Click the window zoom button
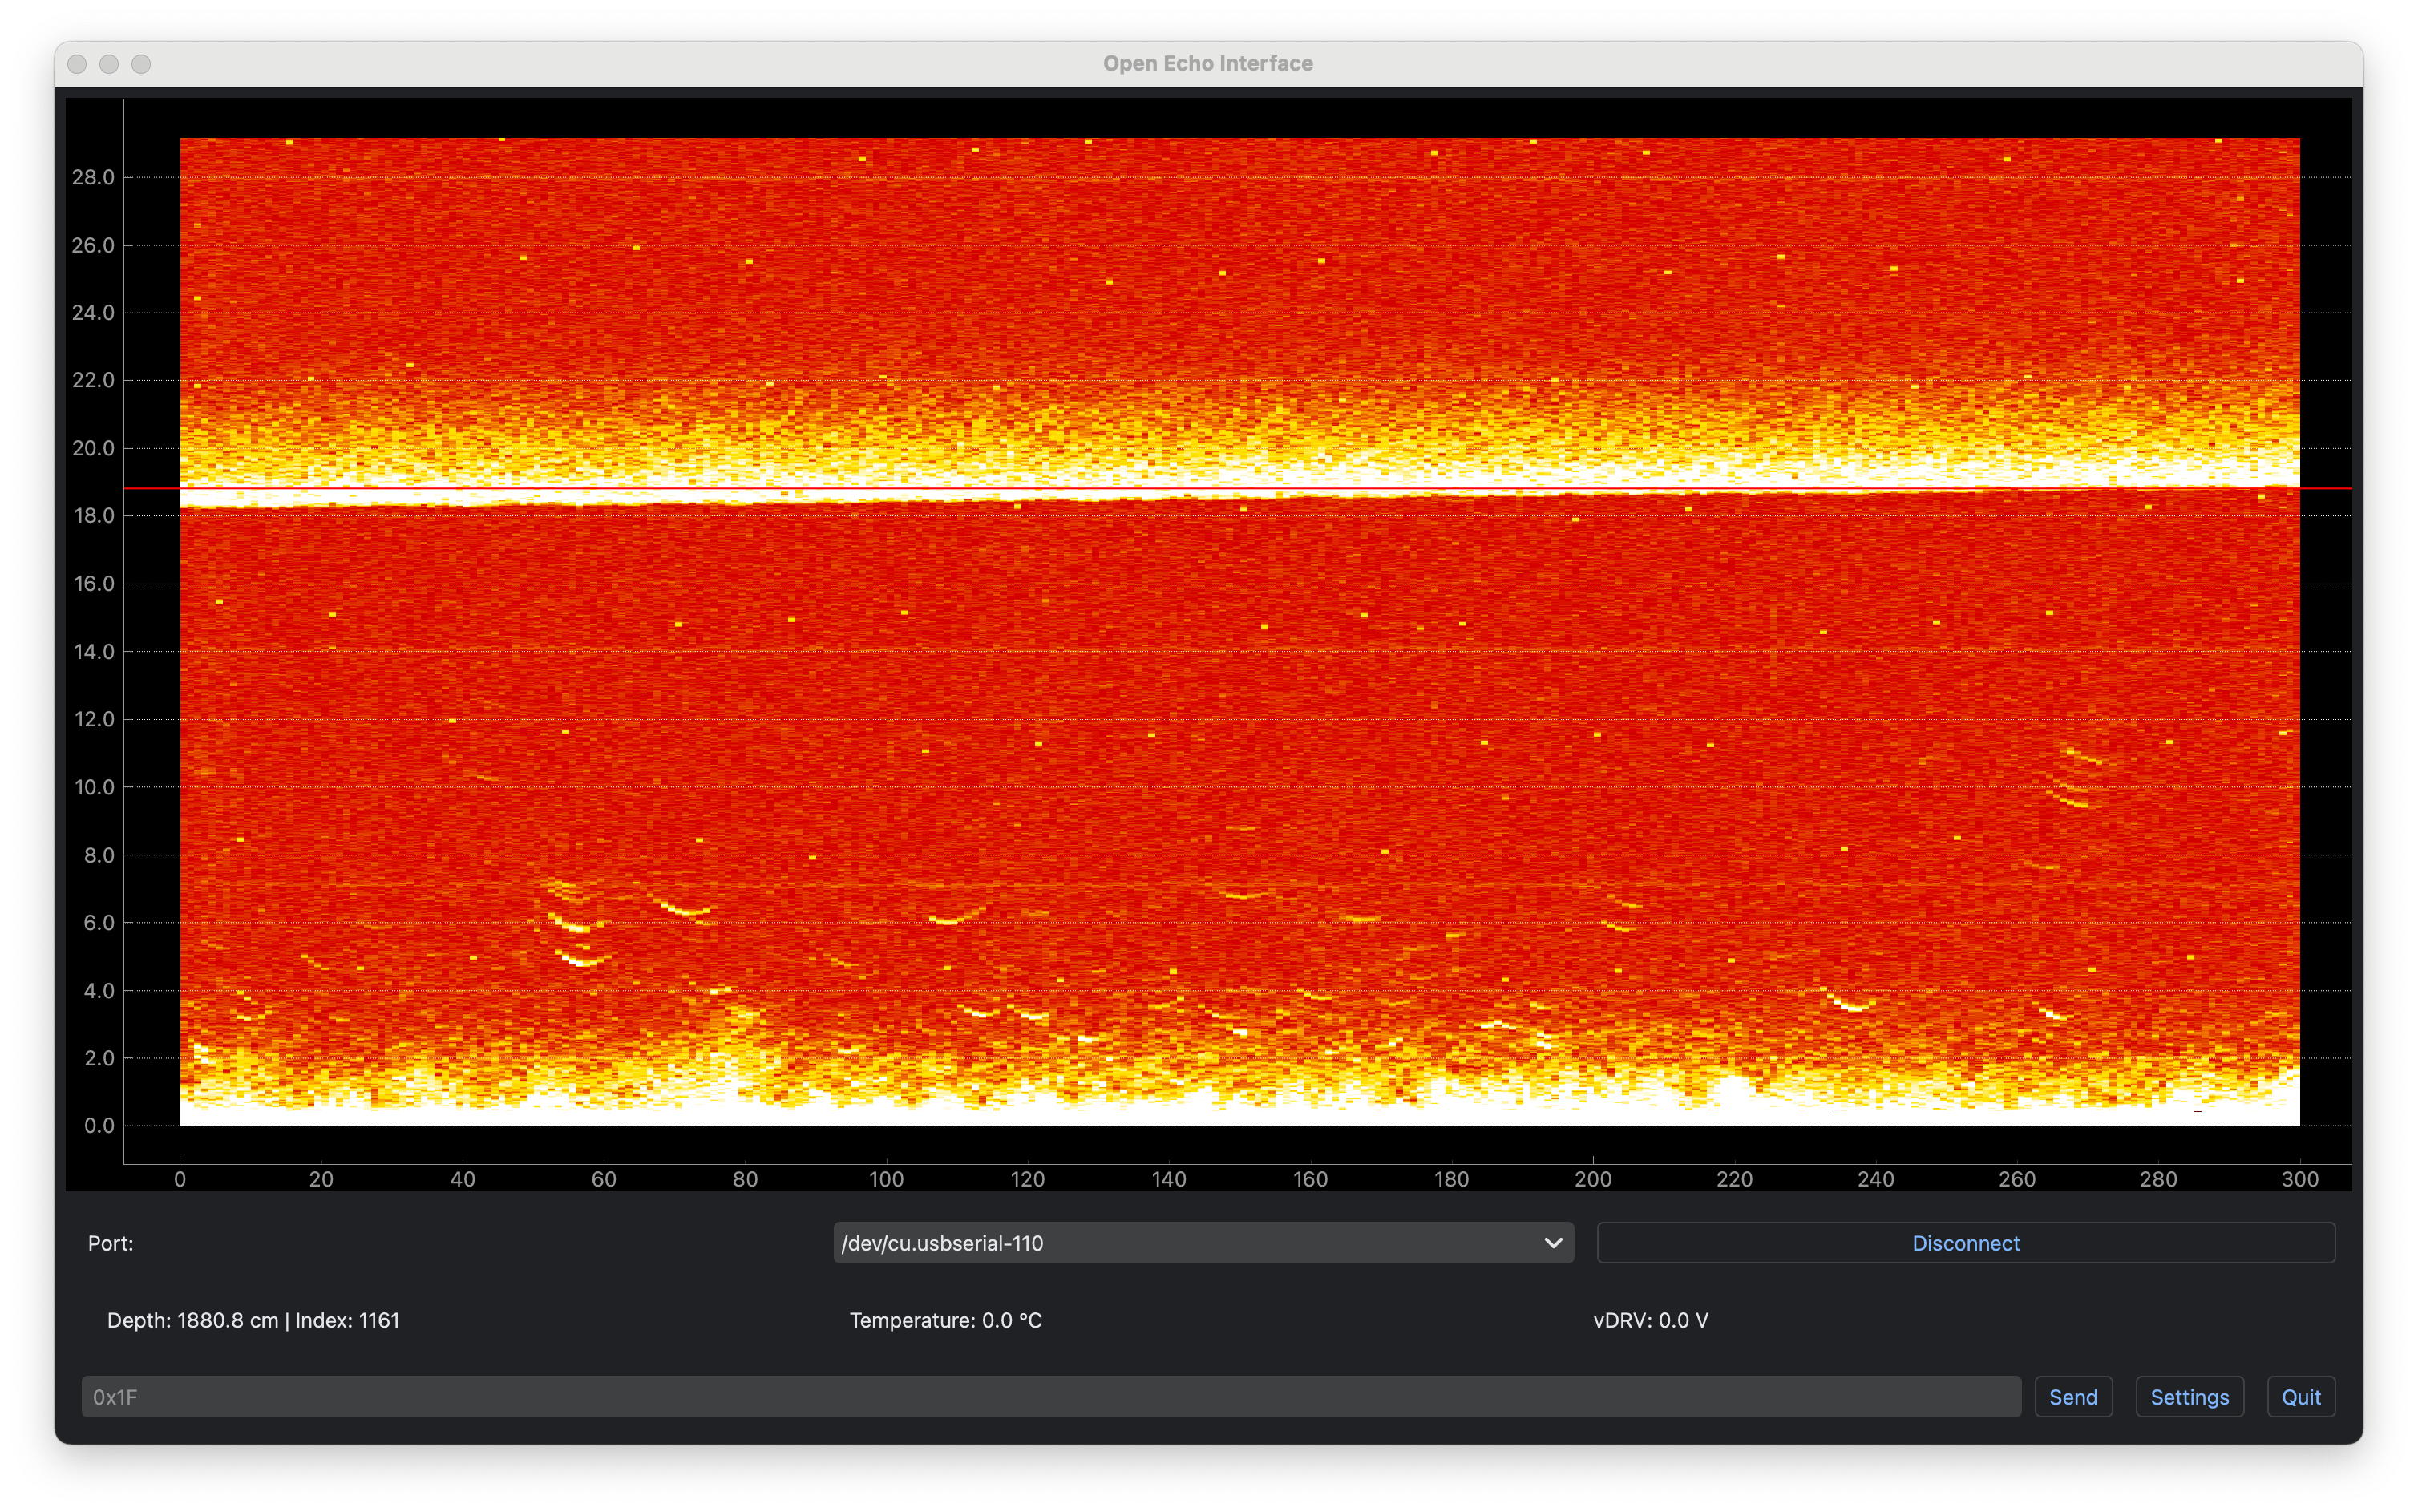Image resolution: width=2418 pixels, height=1512 pixels. pyautogui.click(x=141, y=64)
